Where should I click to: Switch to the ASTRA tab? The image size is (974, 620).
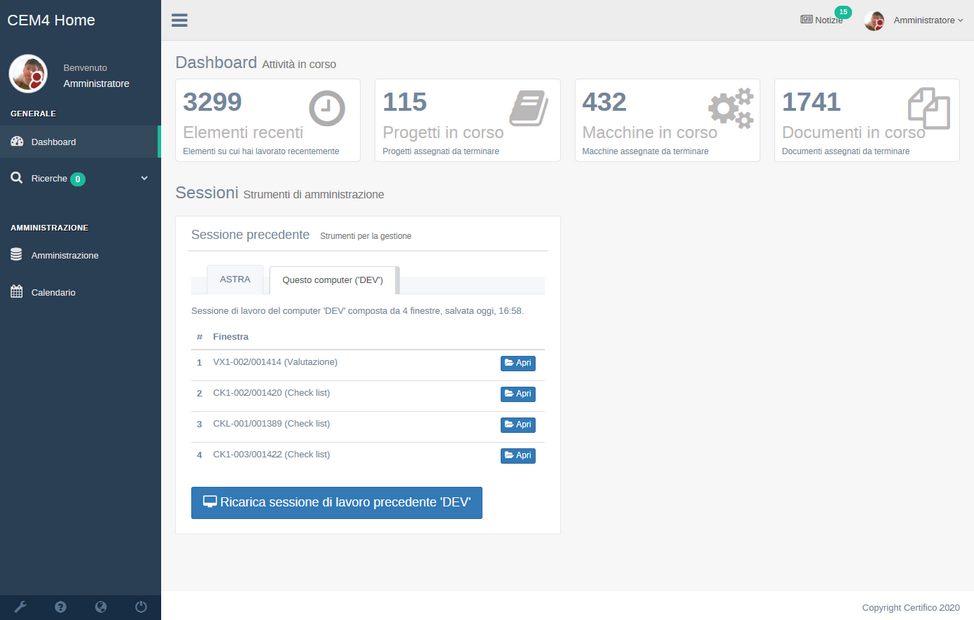tap(235, 278)
